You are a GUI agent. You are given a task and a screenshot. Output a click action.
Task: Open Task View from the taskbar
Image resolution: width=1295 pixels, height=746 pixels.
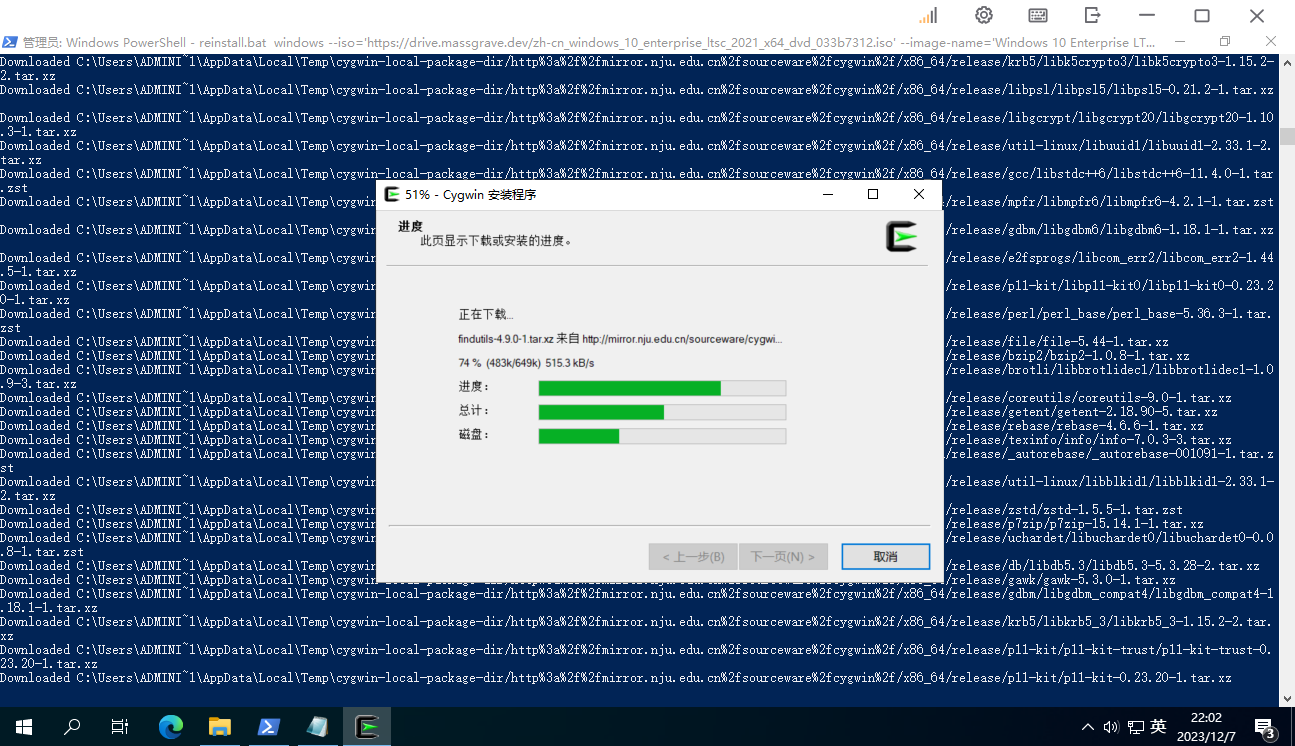pyautogui.click(x=120, y=727)
